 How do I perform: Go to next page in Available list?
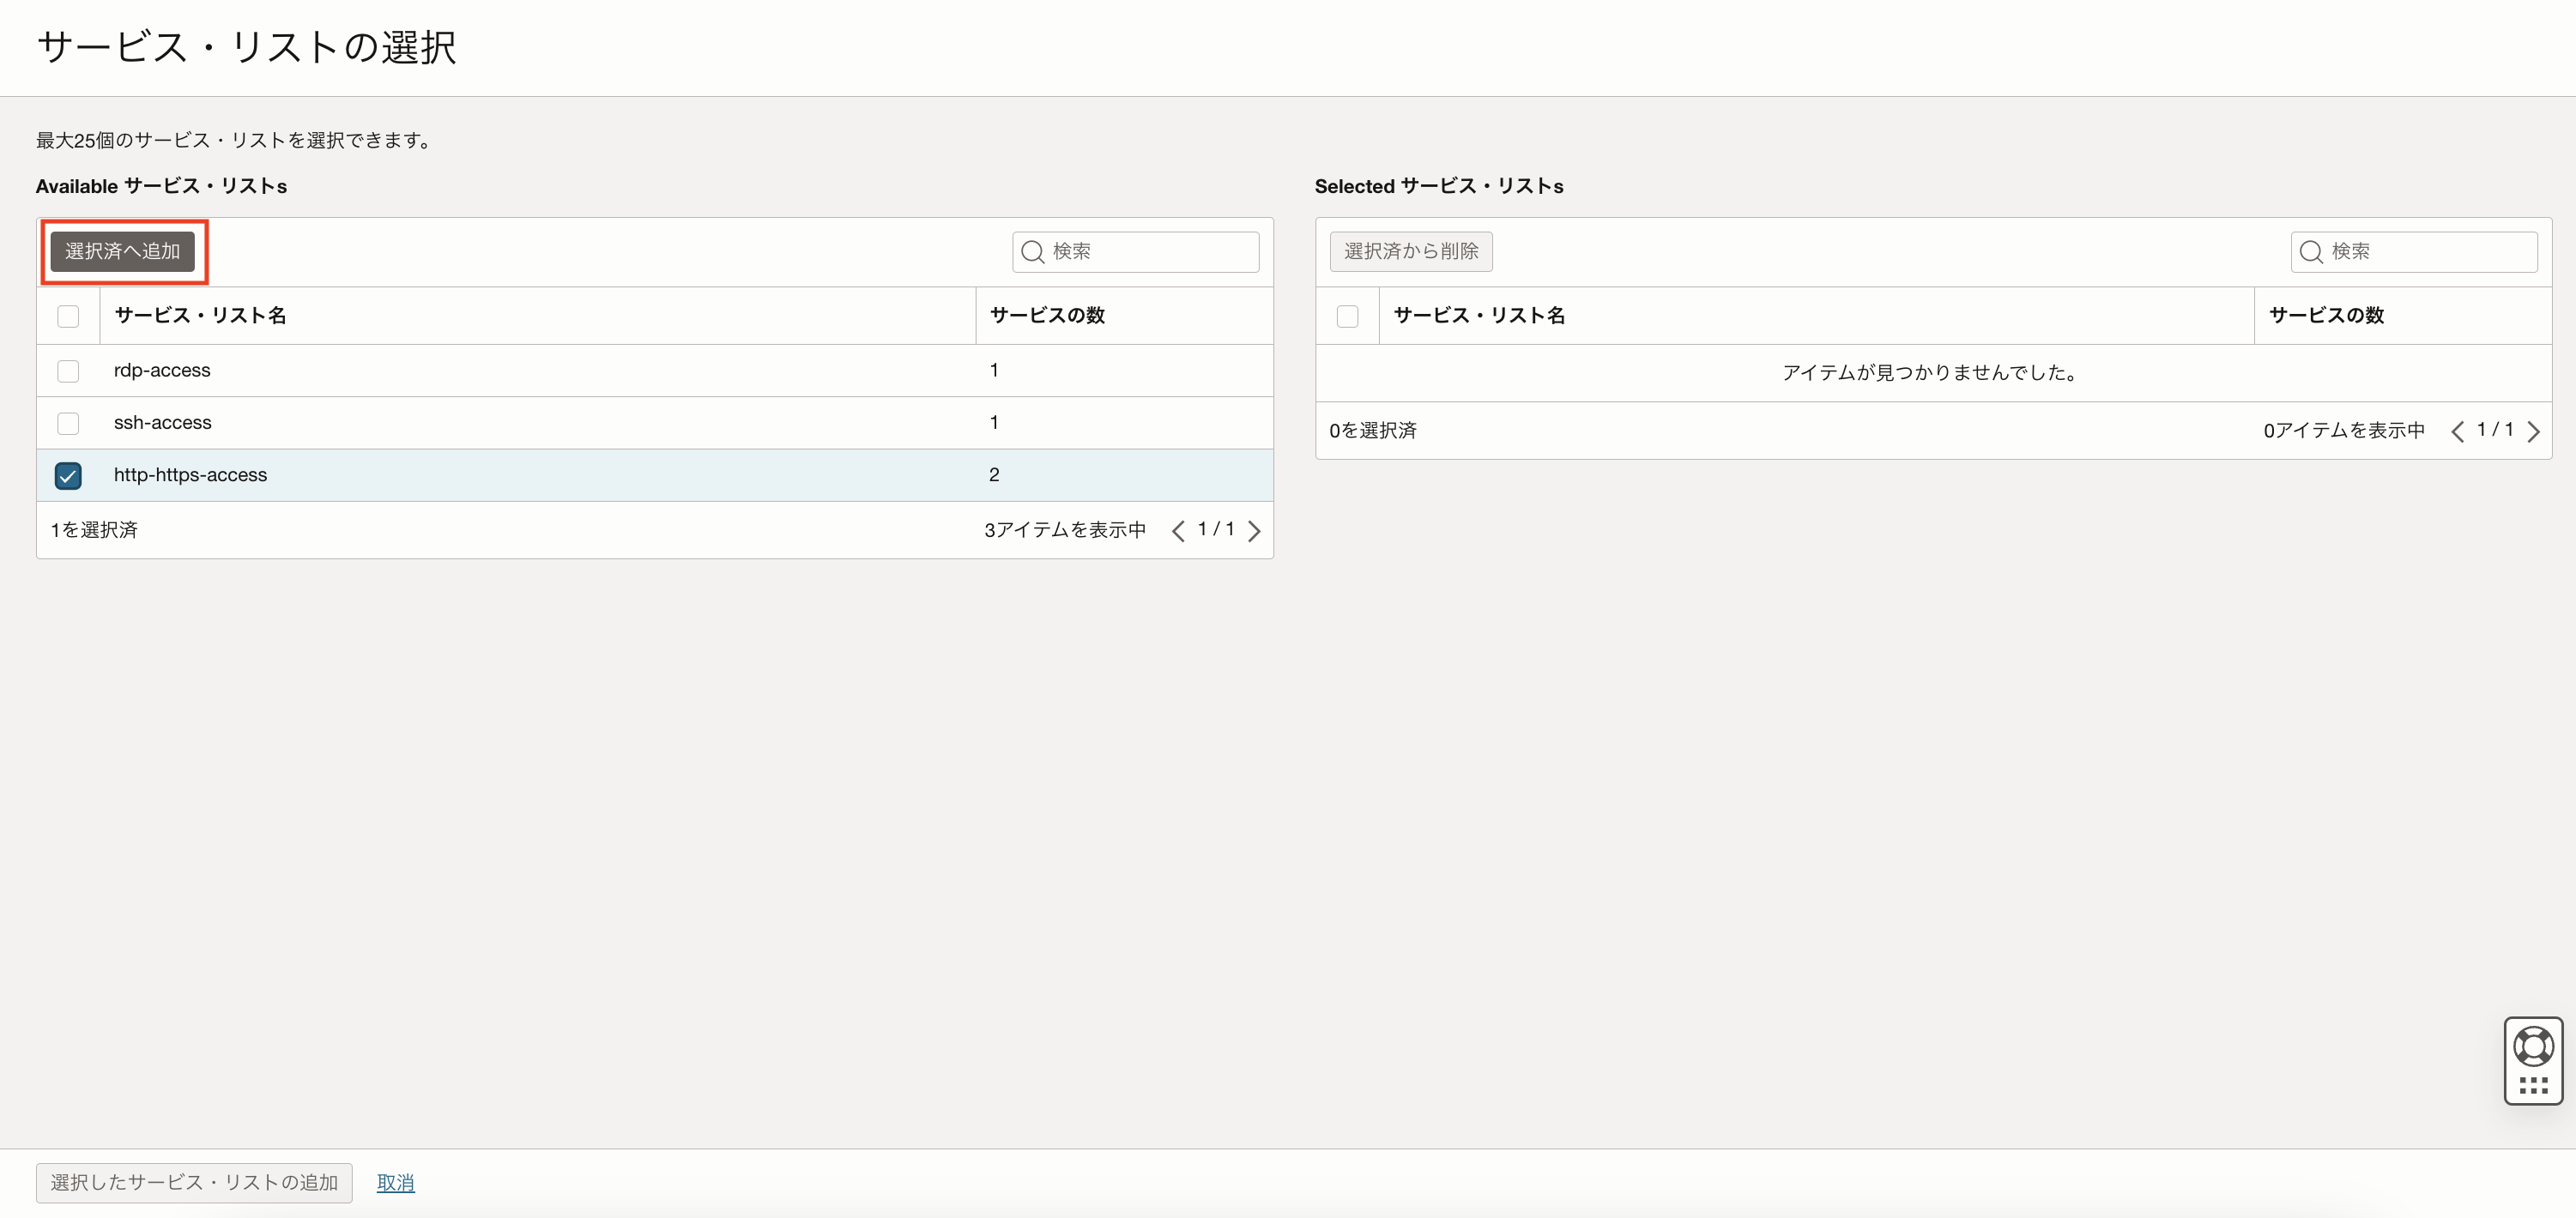(x=1254, y=531)
